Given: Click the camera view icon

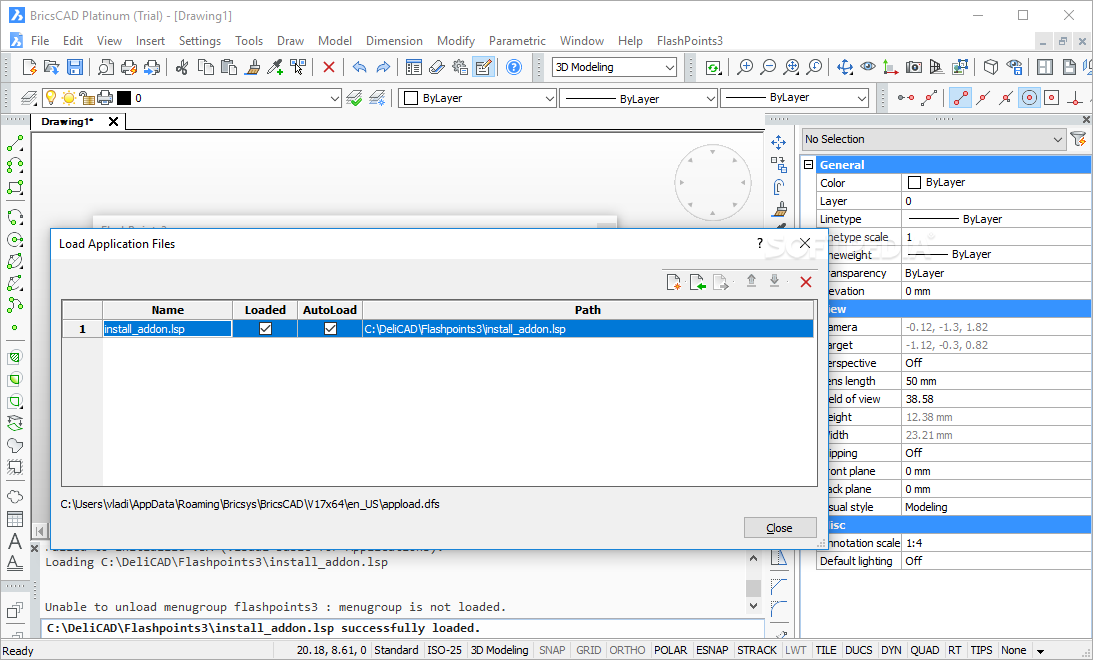Looking at the screenshot, I should click(914, 67).
